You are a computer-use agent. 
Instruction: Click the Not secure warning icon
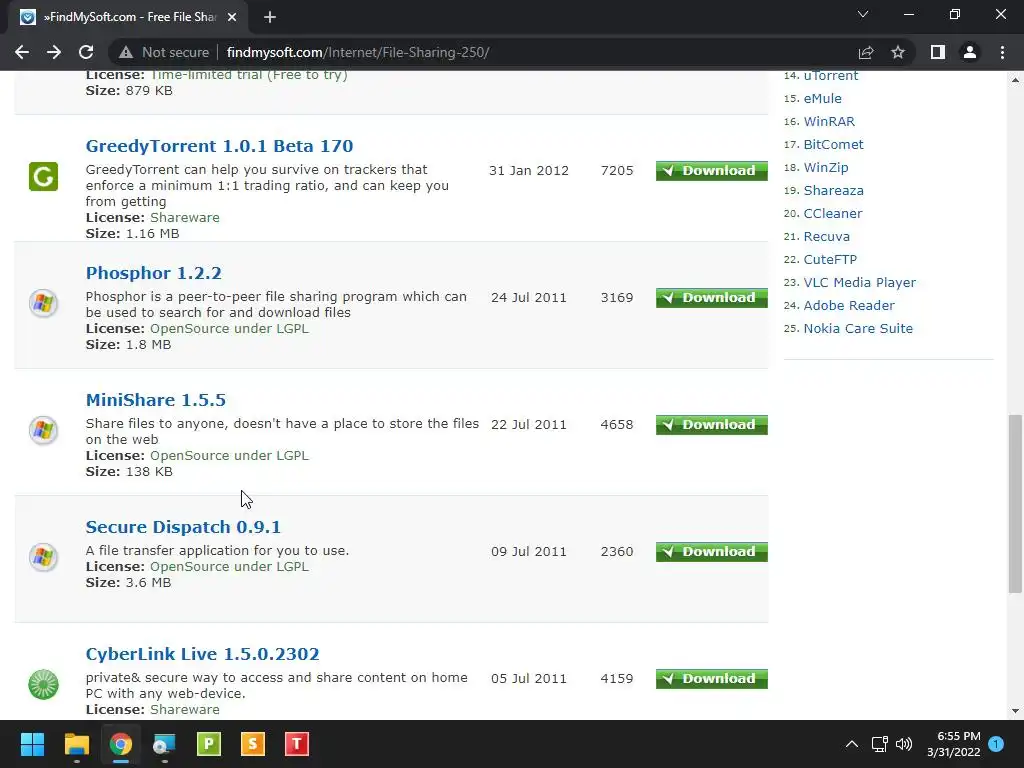(x=126, y=52)
